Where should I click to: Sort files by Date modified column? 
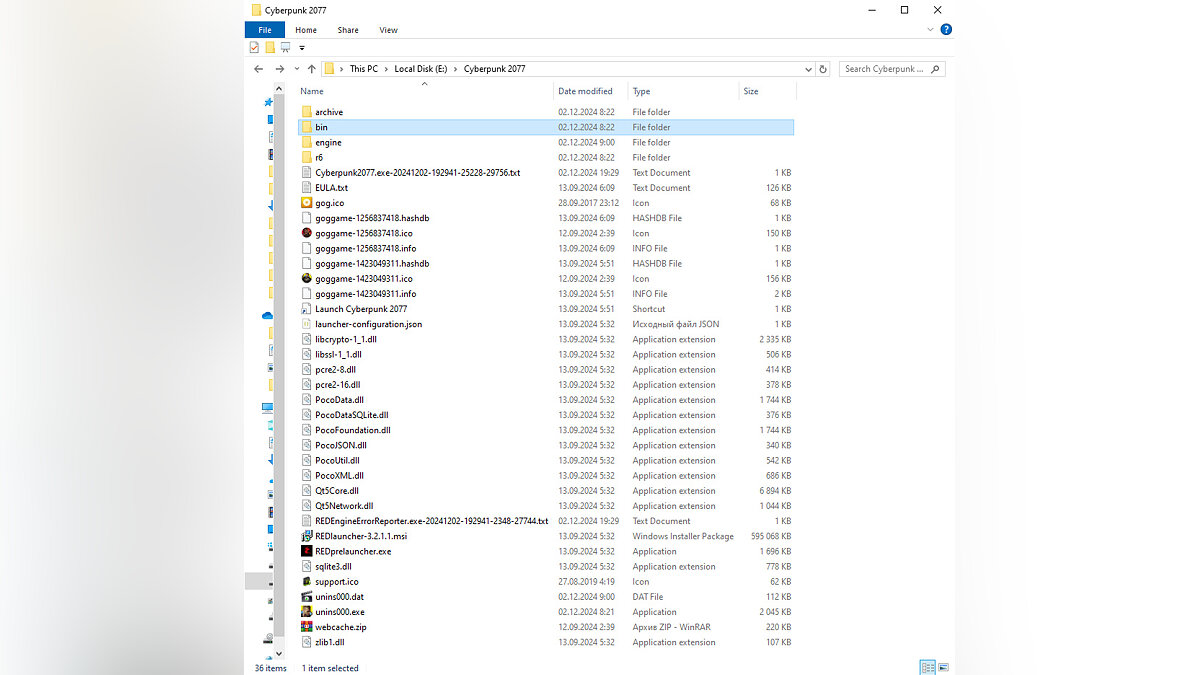pos(585,91)
